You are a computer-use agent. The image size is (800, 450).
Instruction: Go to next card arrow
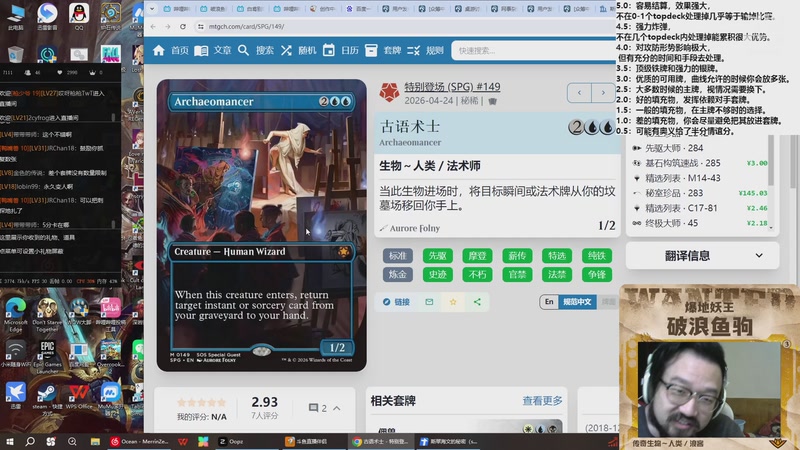[603, 93]
